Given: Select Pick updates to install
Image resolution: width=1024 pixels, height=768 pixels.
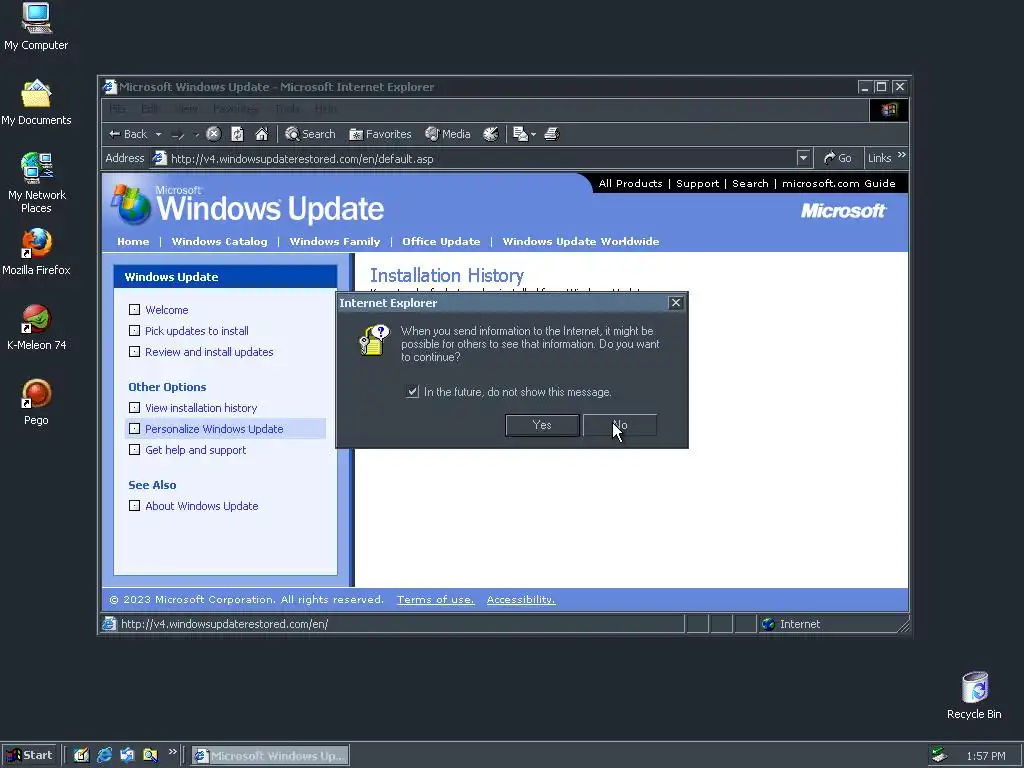Looking at the screenshot, I should [197, 330].
